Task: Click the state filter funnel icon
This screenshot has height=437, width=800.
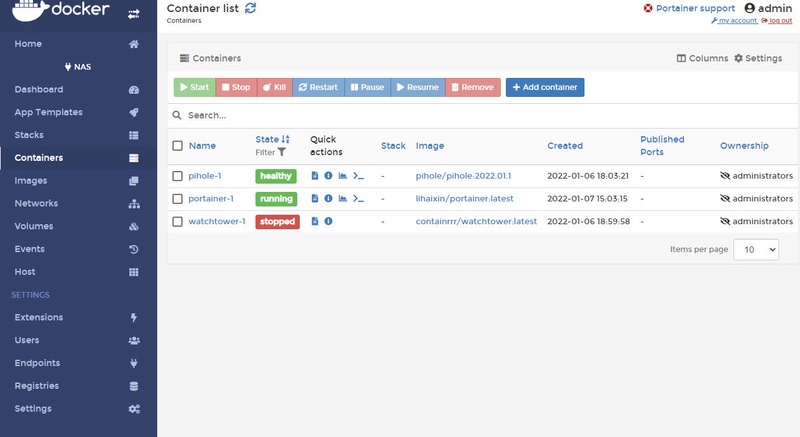Action: 282,152
